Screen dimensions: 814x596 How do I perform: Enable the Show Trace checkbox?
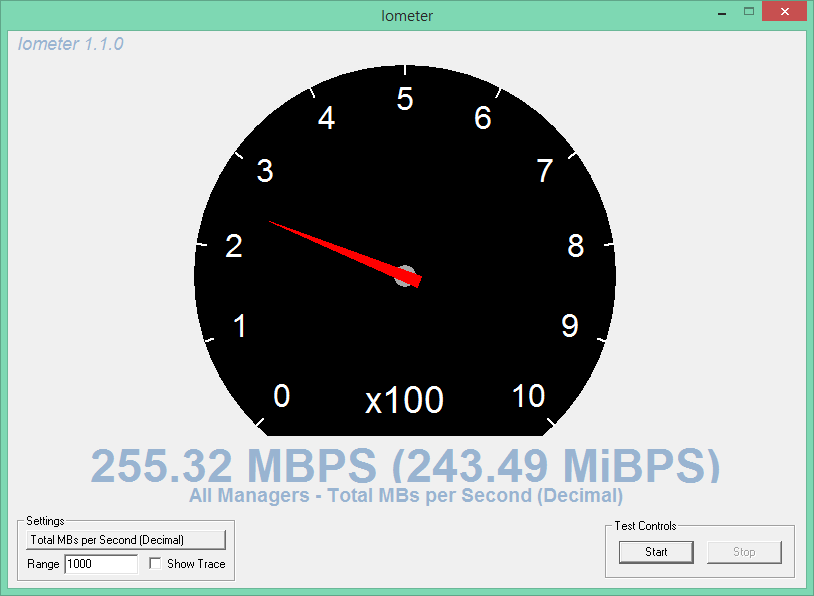155,563
